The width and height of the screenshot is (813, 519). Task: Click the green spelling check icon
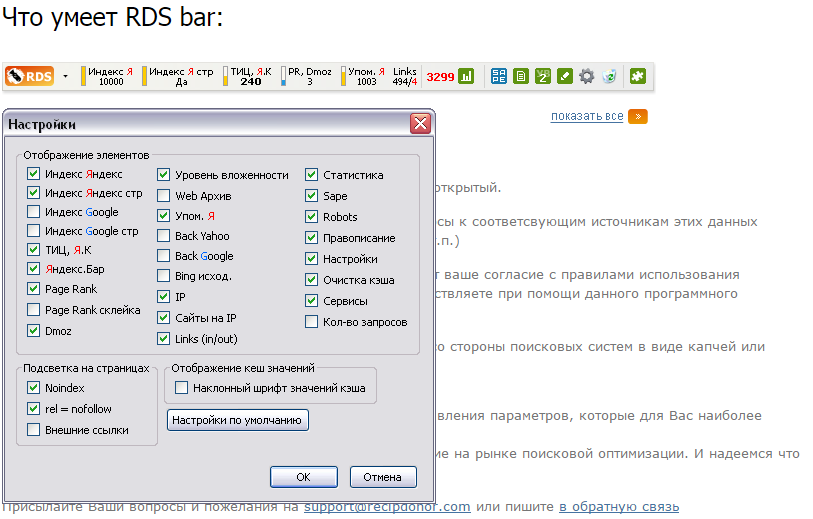543,76
